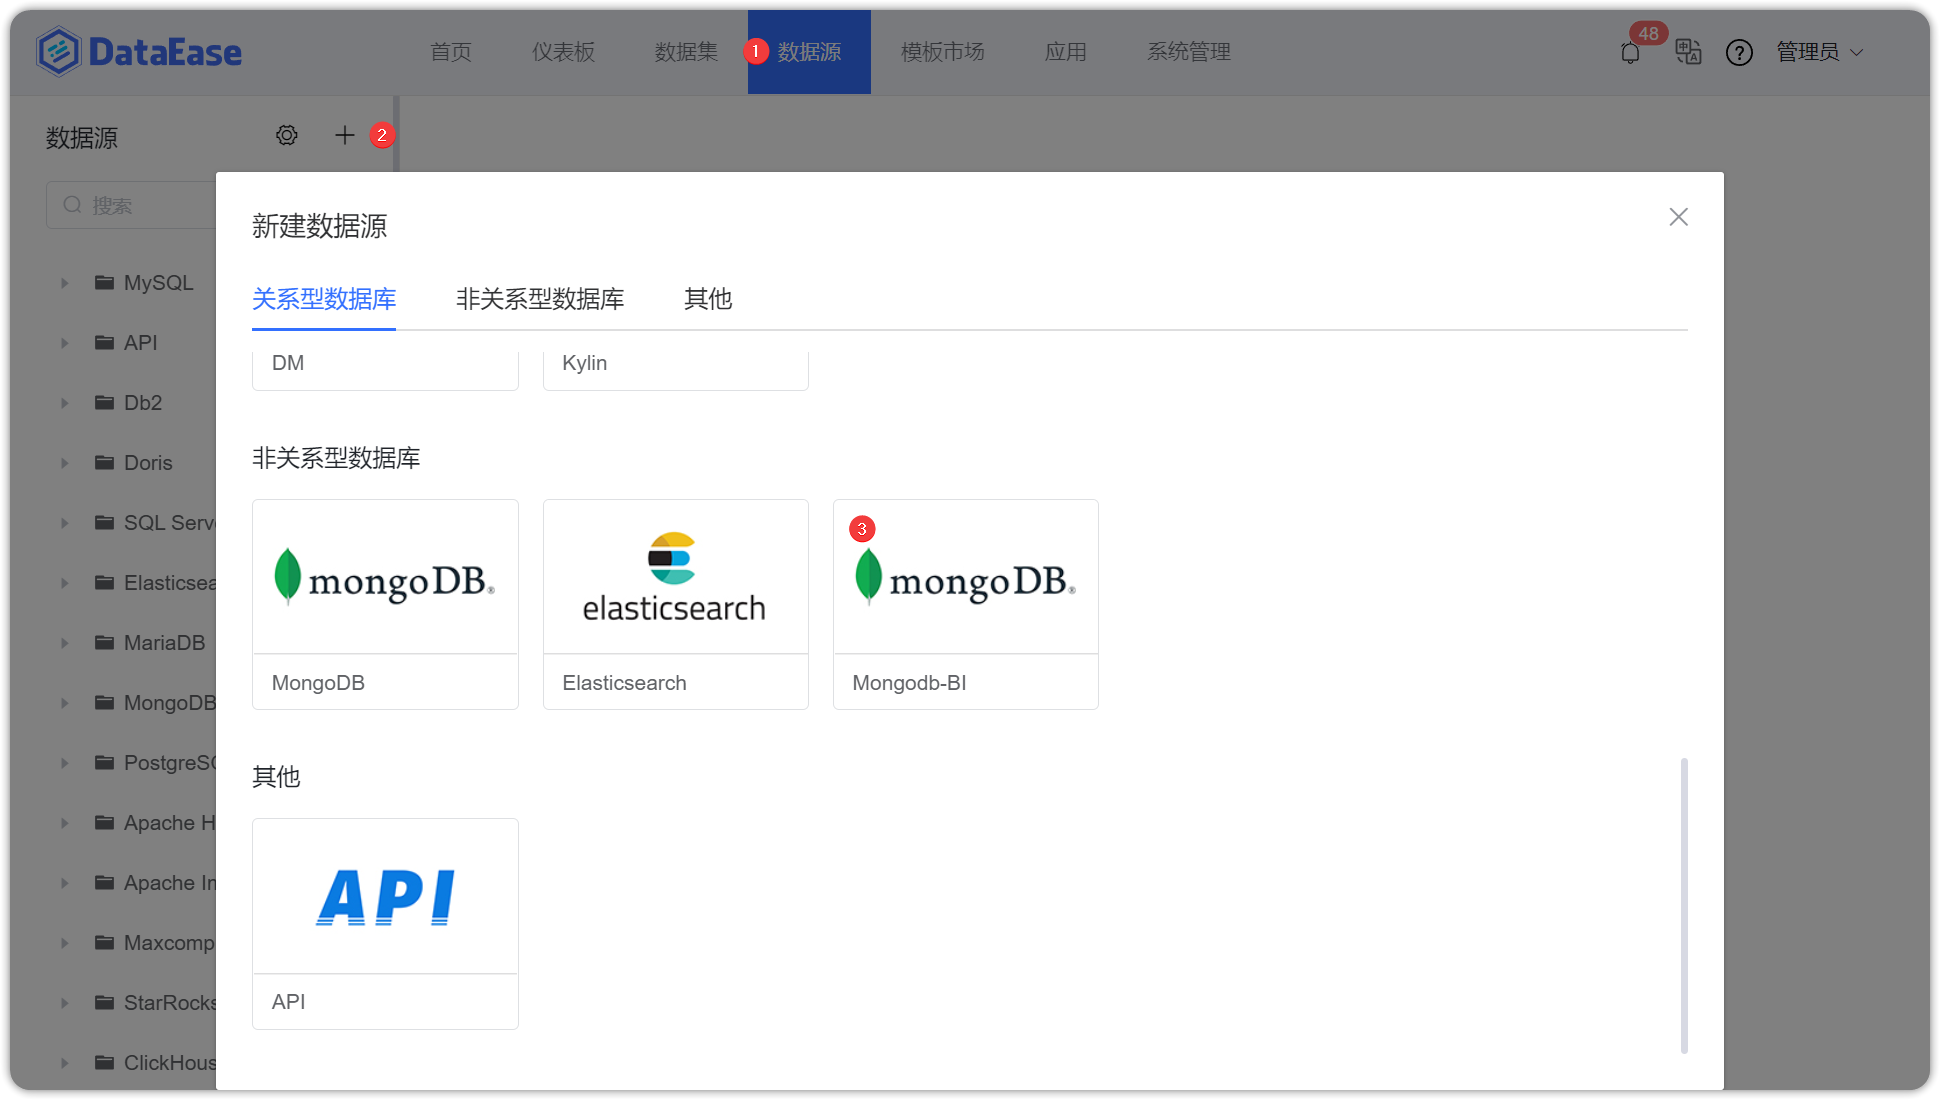Open the notifications bell icon
The height and width of the screenshot is (1100, 1940).
click(x=1630, y=53)
